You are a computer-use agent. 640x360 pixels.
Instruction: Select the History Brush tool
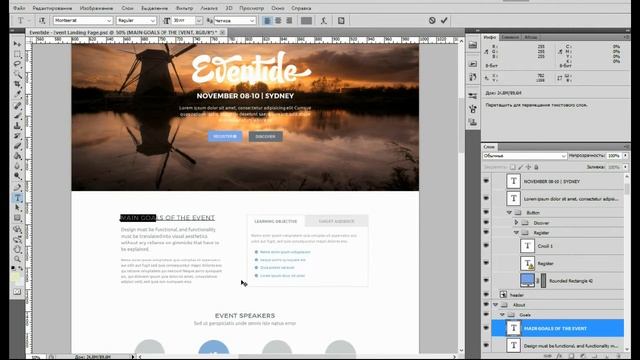[17, 136]
